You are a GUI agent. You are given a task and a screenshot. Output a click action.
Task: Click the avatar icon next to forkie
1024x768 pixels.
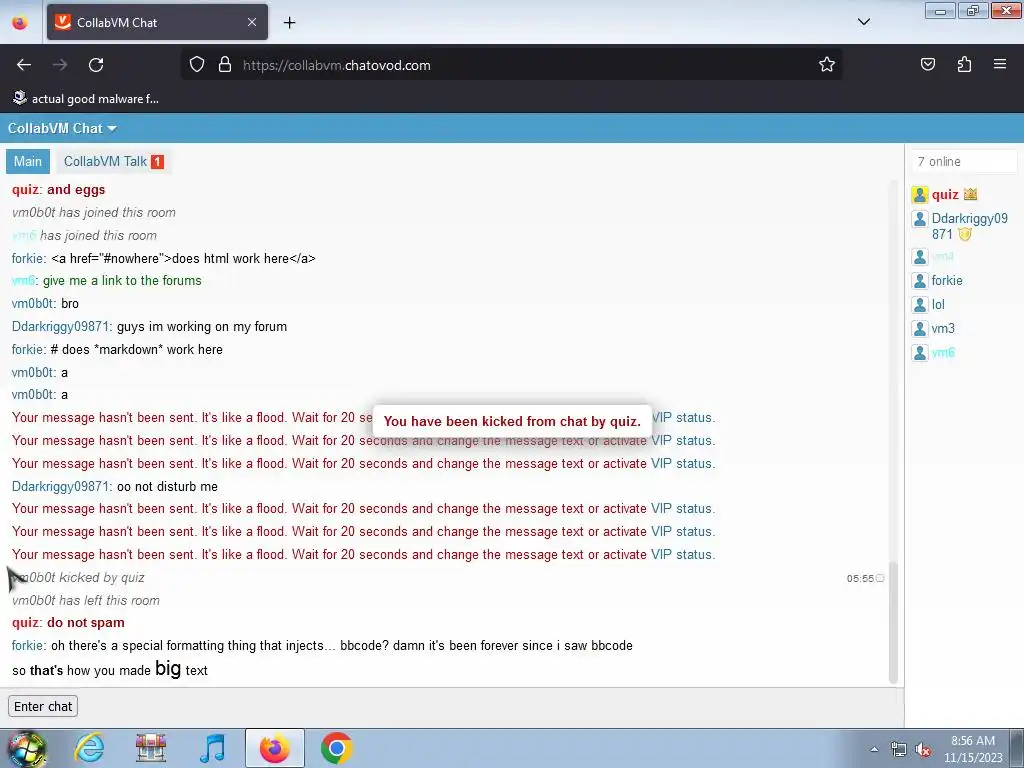point(920,281)
